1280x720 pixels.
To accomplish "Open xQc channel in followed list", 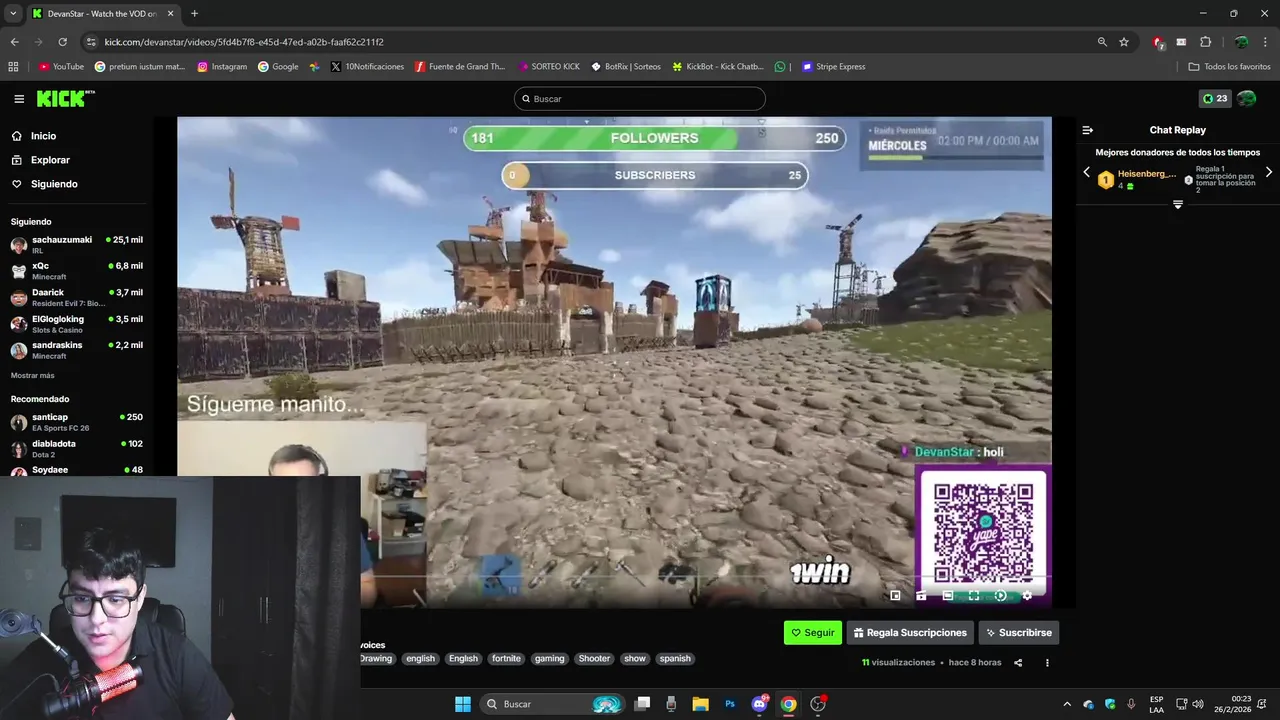I will tap(76, 271).
